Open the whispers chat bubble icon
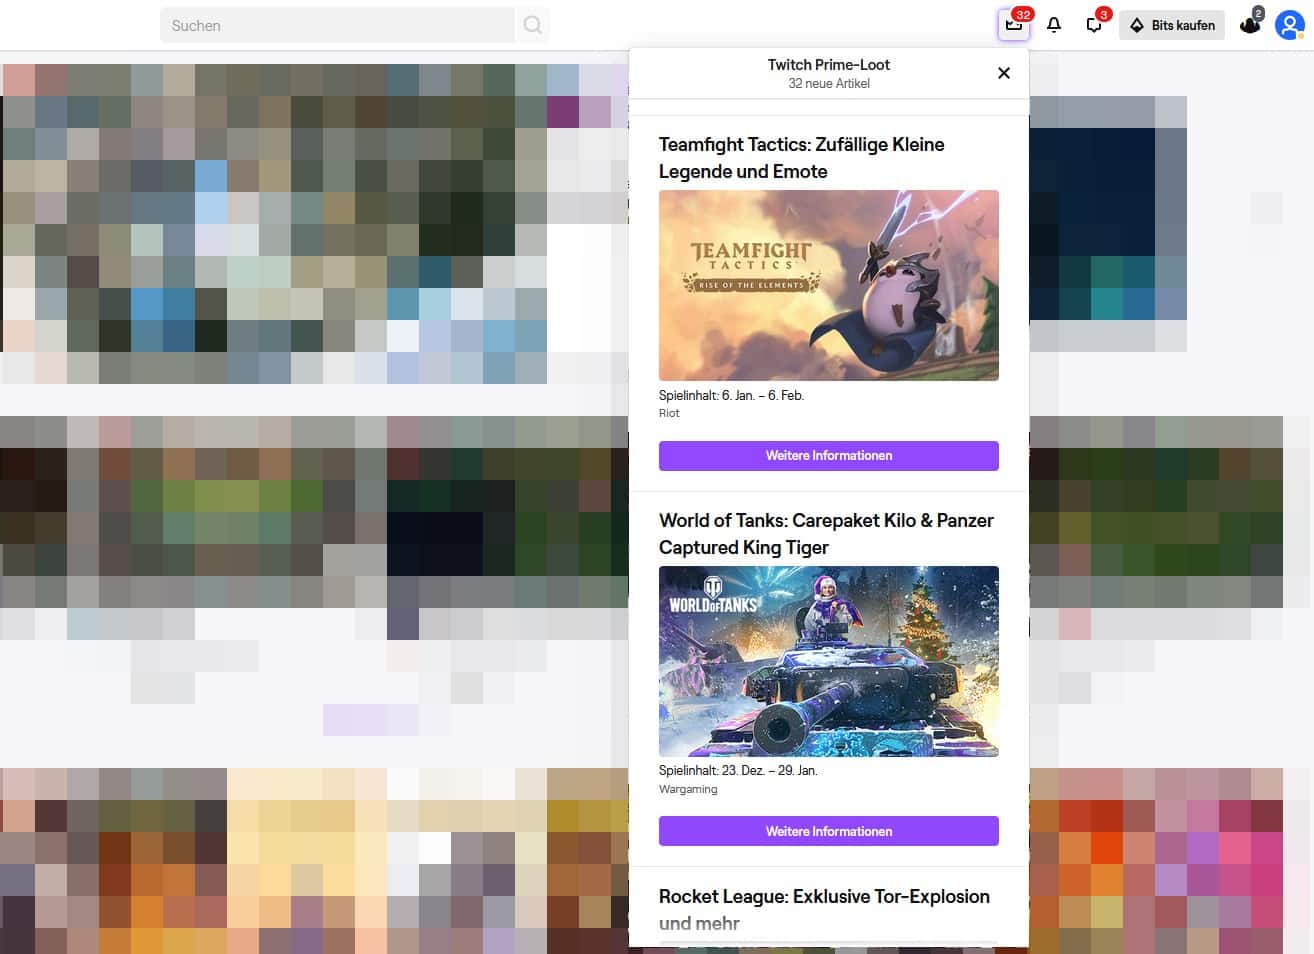The height and width of the screenshot is (954, 1314). click(1094, 24)
